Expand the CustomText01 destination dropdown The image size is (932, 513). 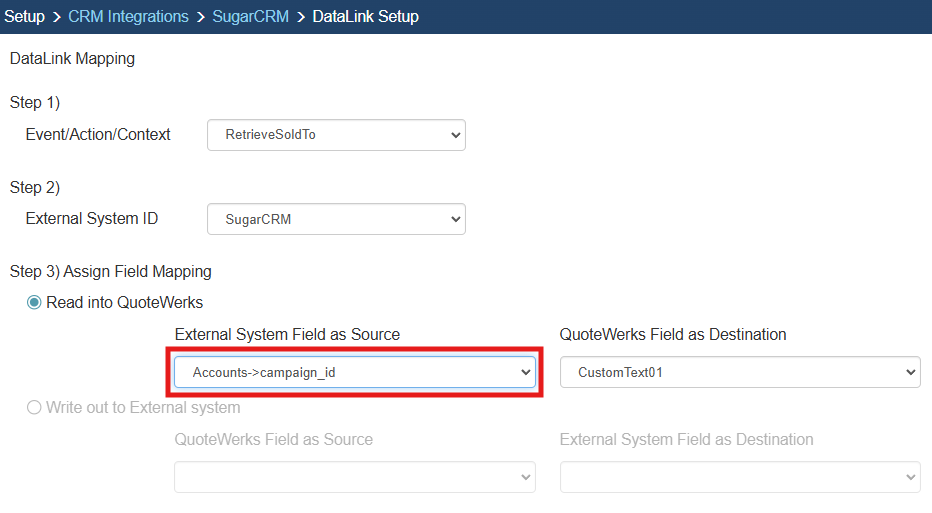(739, 373)
